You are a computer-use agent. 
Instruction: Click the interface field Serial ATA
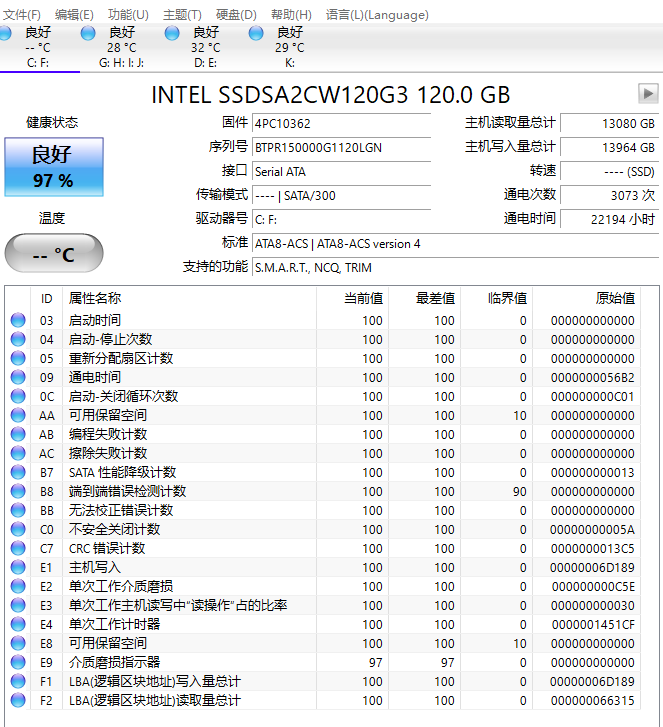tap(342, 172)
